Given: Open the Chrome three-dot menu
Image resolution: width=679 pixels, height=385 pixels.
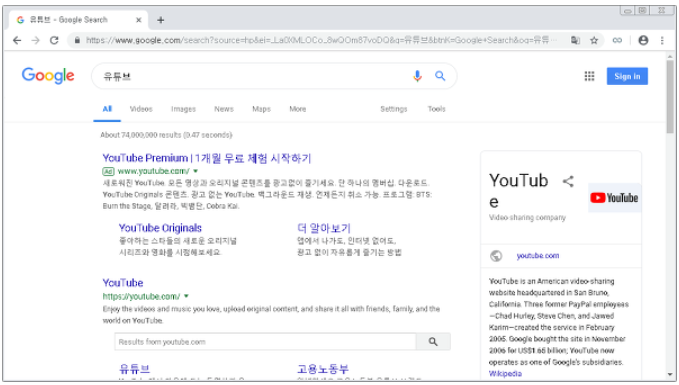Looking at the screenshot, I should [662, 40].
